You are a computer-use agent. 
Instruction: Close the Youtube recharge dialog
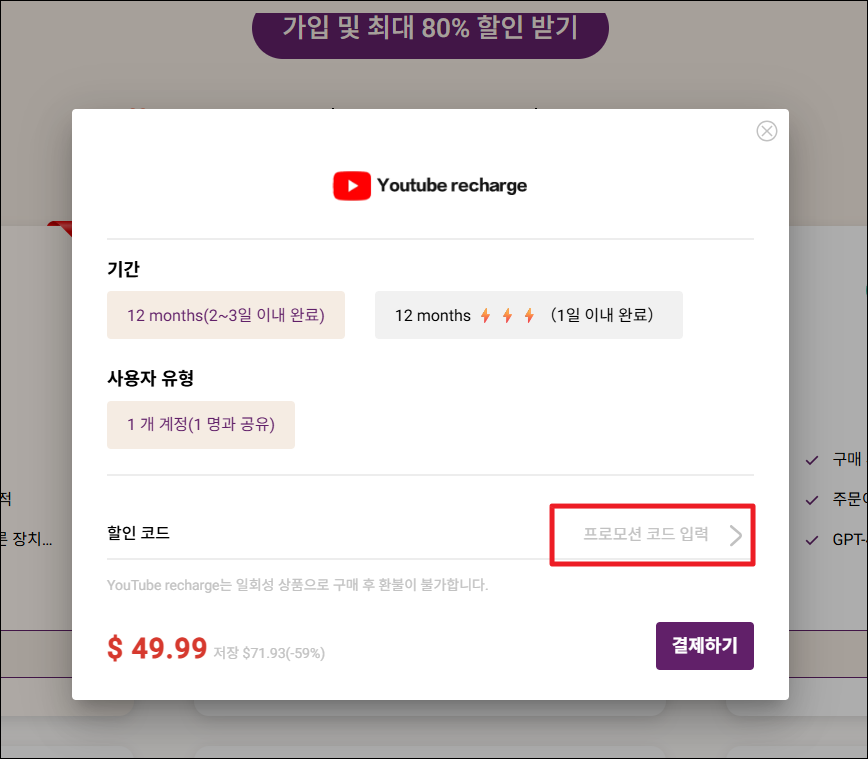point(766,131)
